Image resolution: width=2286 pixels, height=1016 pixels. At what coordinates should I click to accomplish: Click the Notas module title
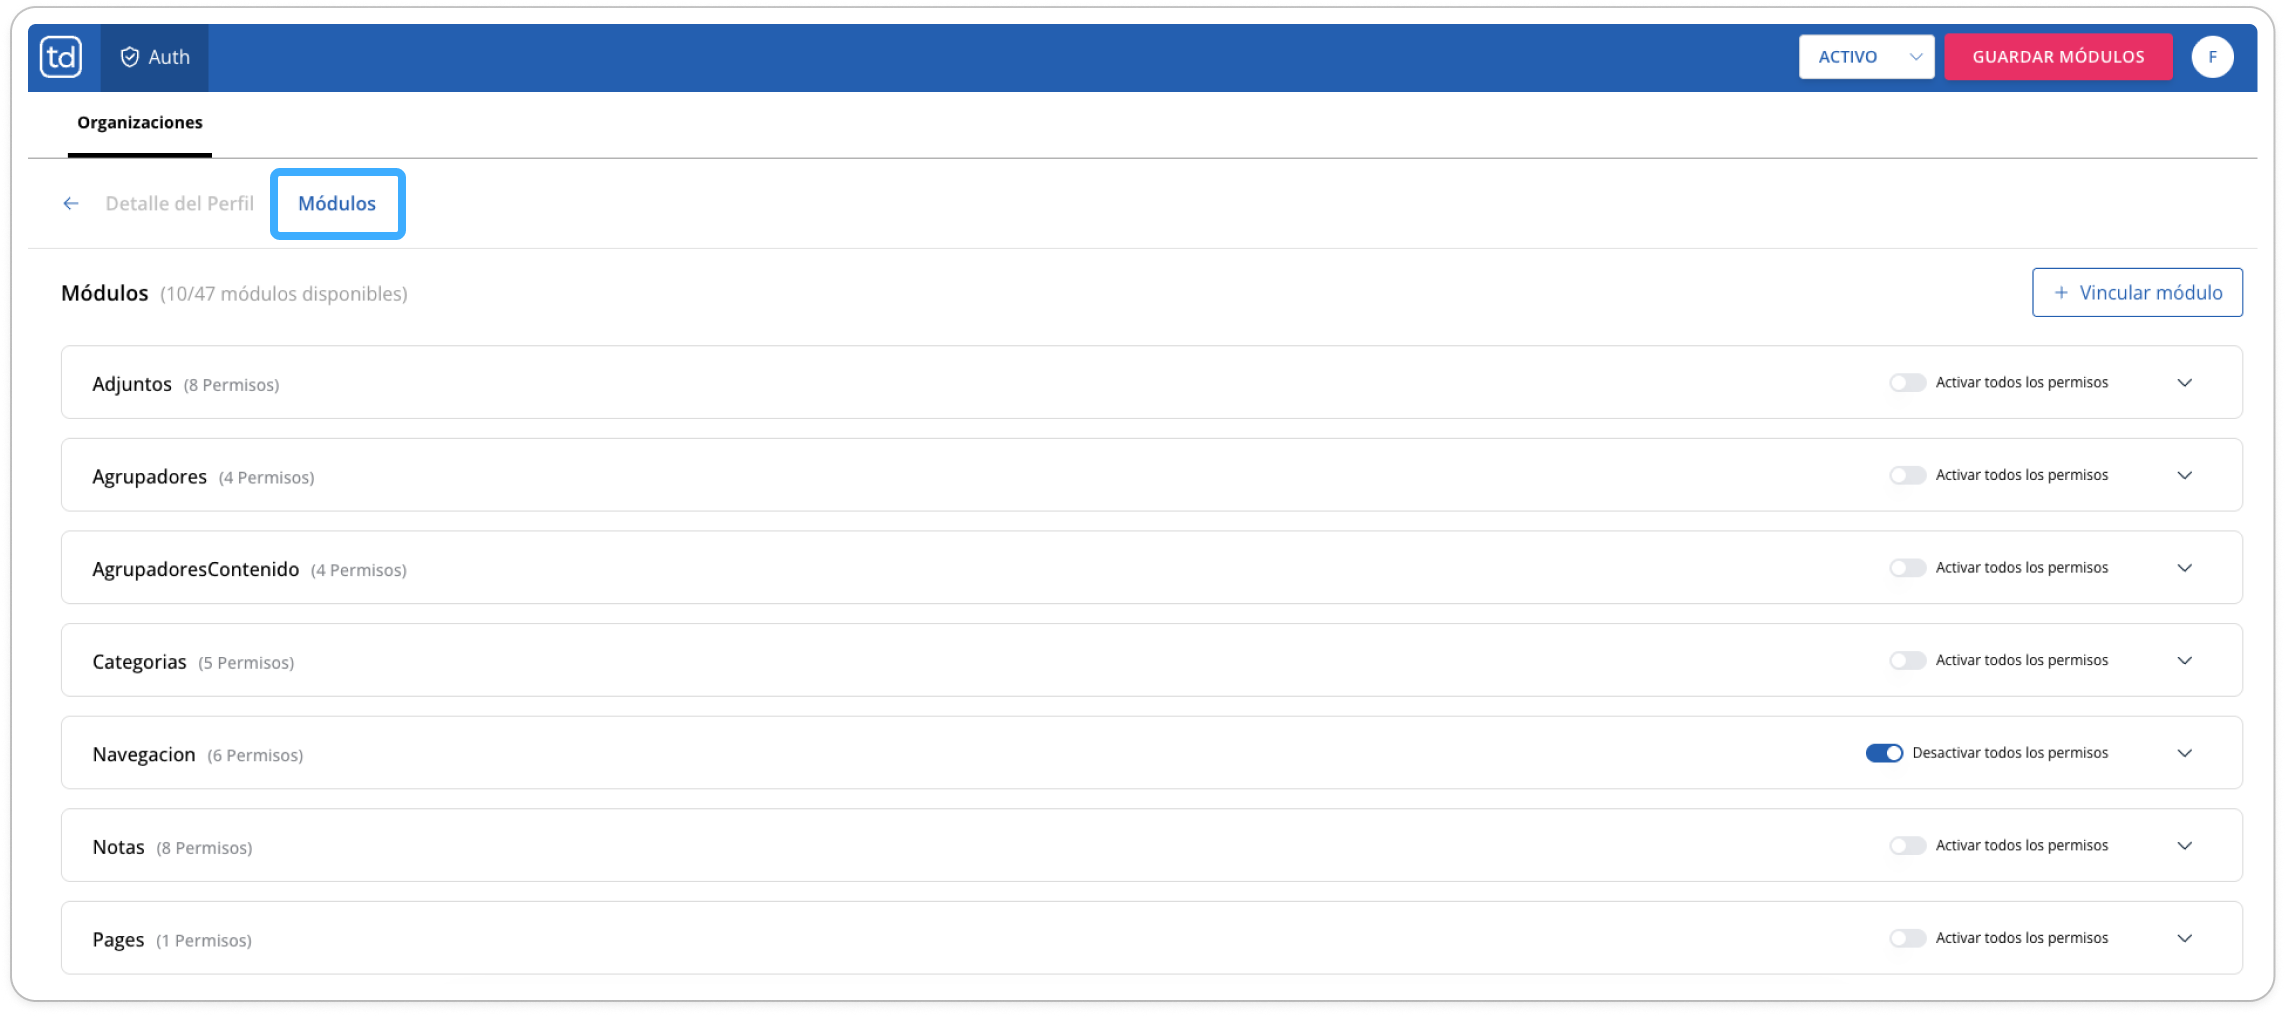point(118,847)
